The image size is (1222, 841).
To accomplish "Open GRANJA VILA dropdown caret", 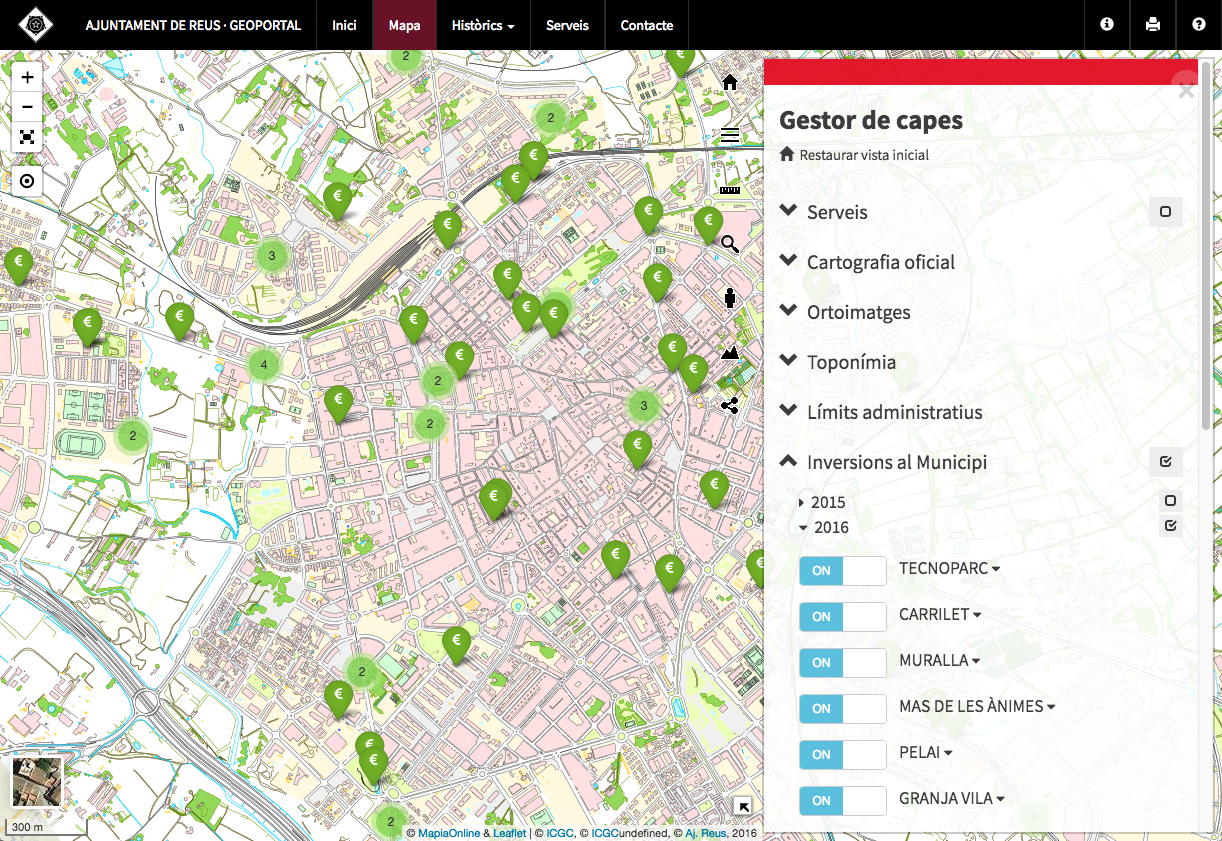I will pyautogui.click(x=1000, y=800).
